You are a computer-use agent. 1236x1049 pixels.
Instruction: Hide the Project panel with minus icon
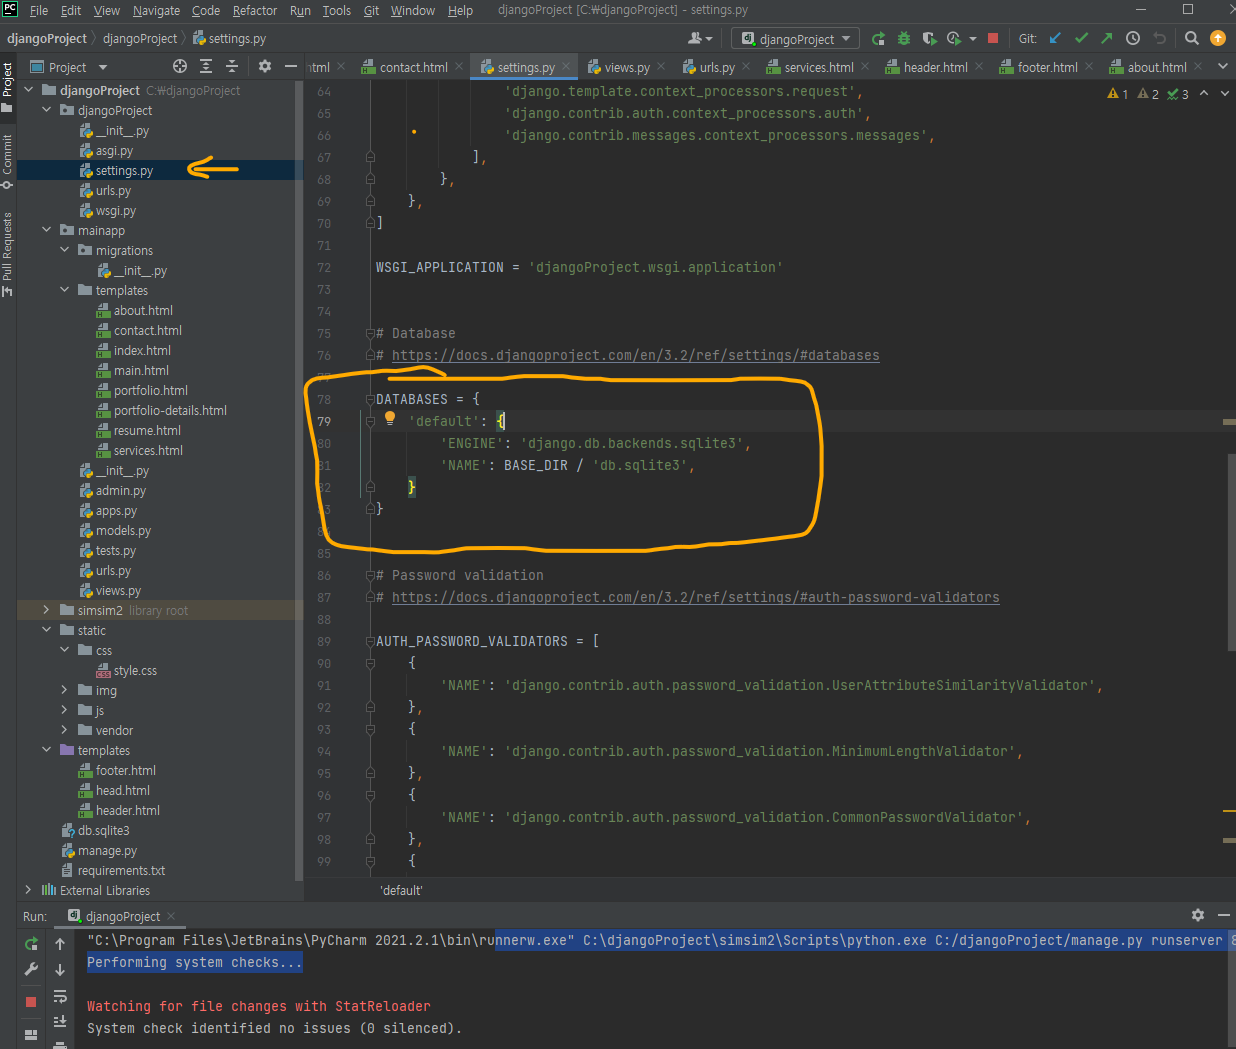coord(291,67)
